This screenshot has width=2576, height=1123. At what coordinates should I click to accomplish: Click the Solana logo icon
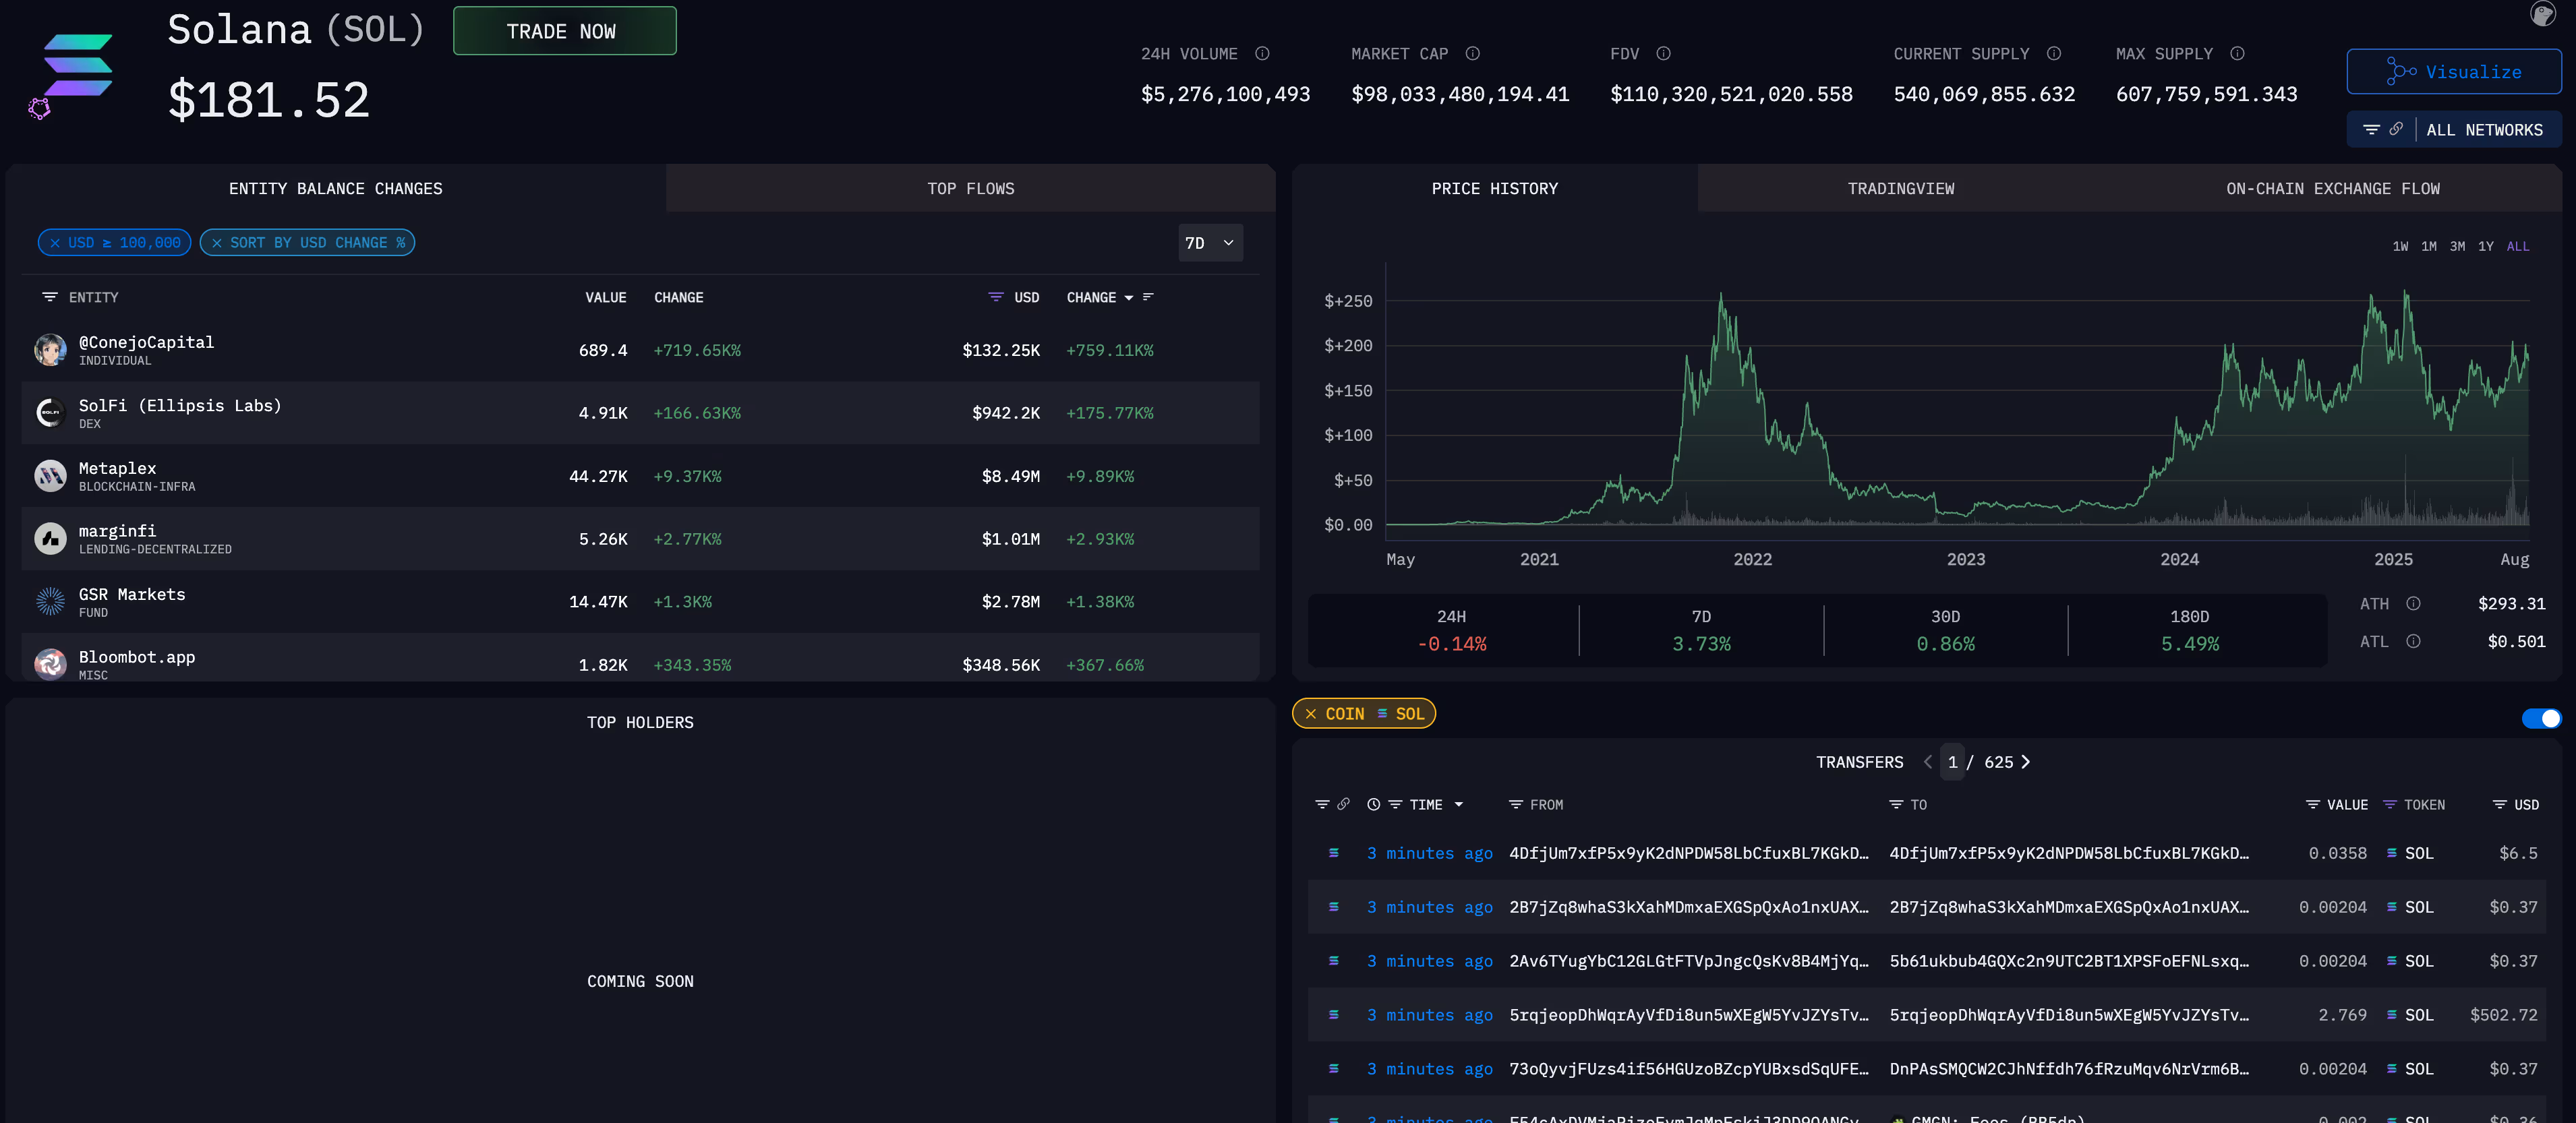click(78, 66)
